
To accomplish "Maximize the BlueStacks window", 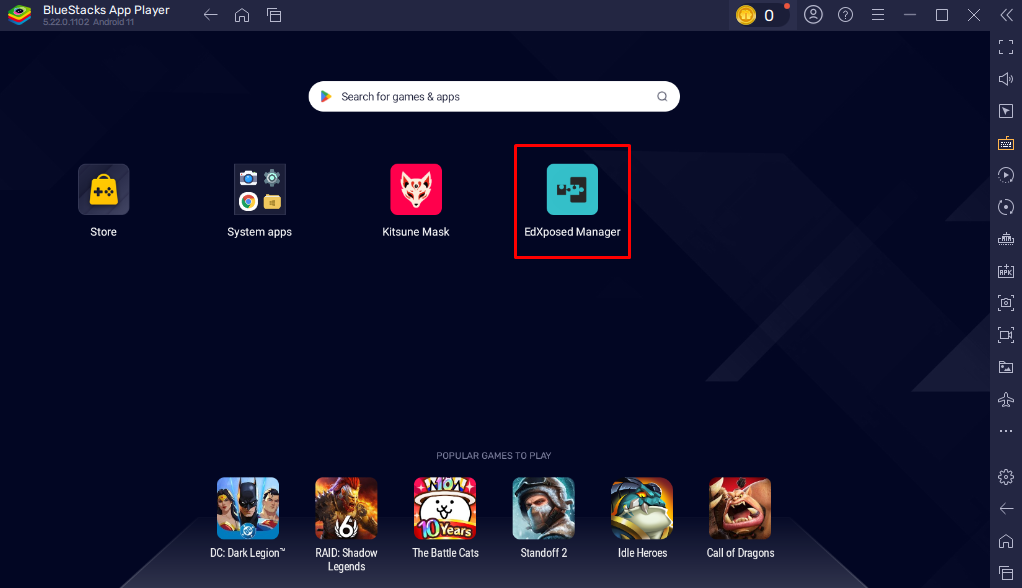I will (x=942, y=15).
